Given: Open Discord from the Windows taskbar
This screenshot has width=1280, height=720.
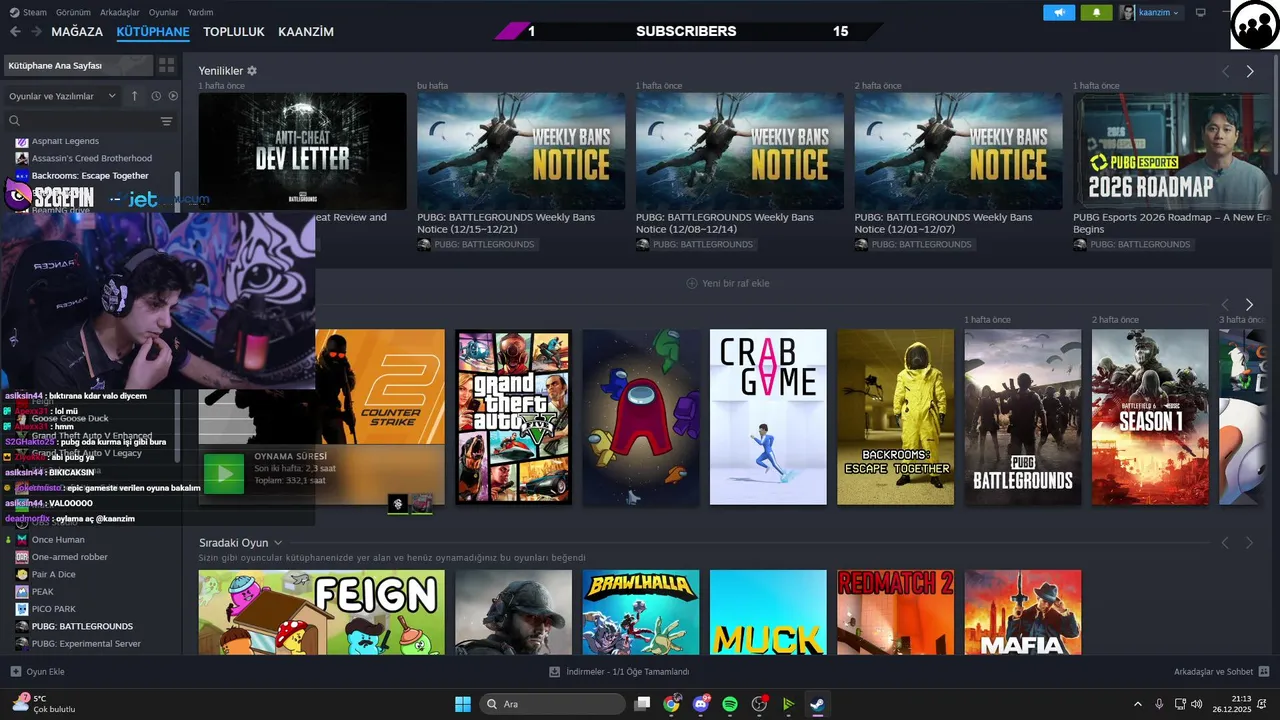Looking at the screenshot, I should coord(701,704).
